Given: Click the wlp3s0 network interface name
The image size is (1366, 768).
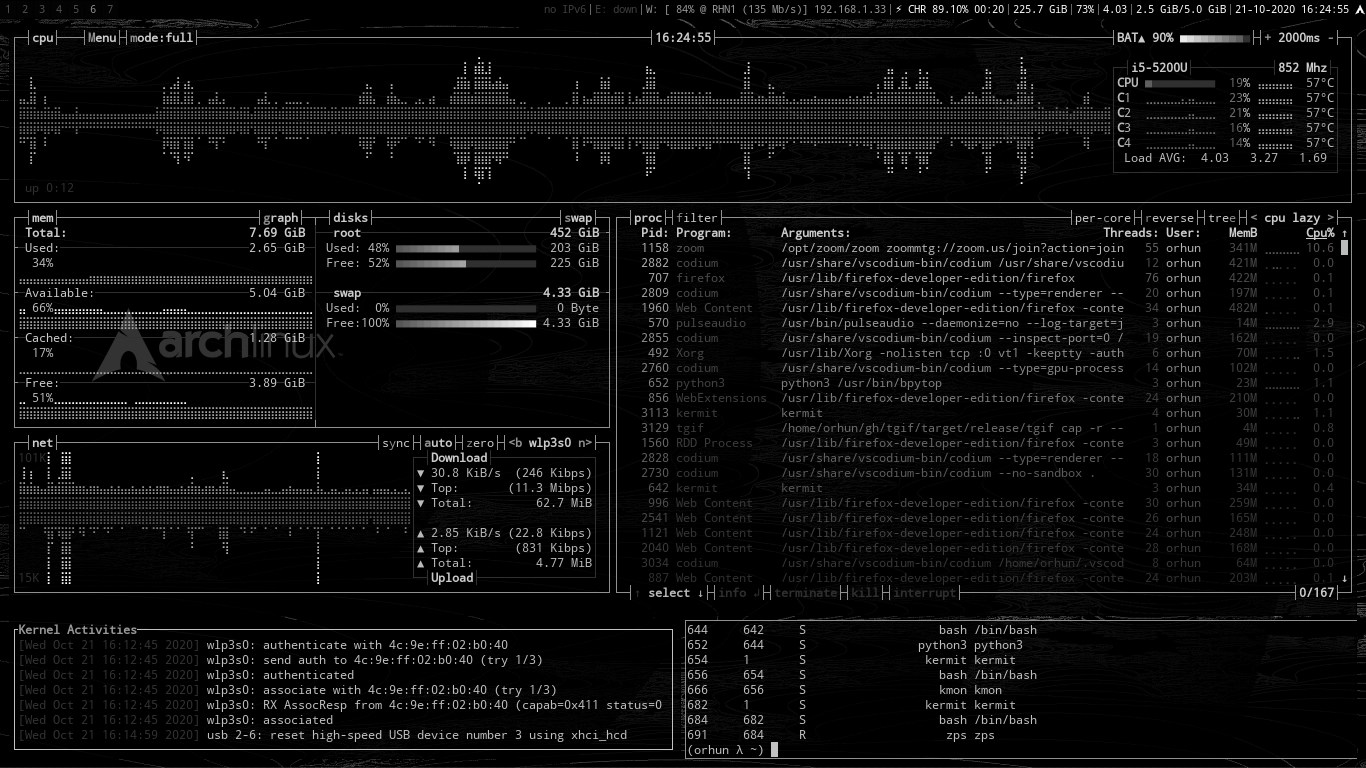Looking at the screenshot, I should click(x=549, y=443).
